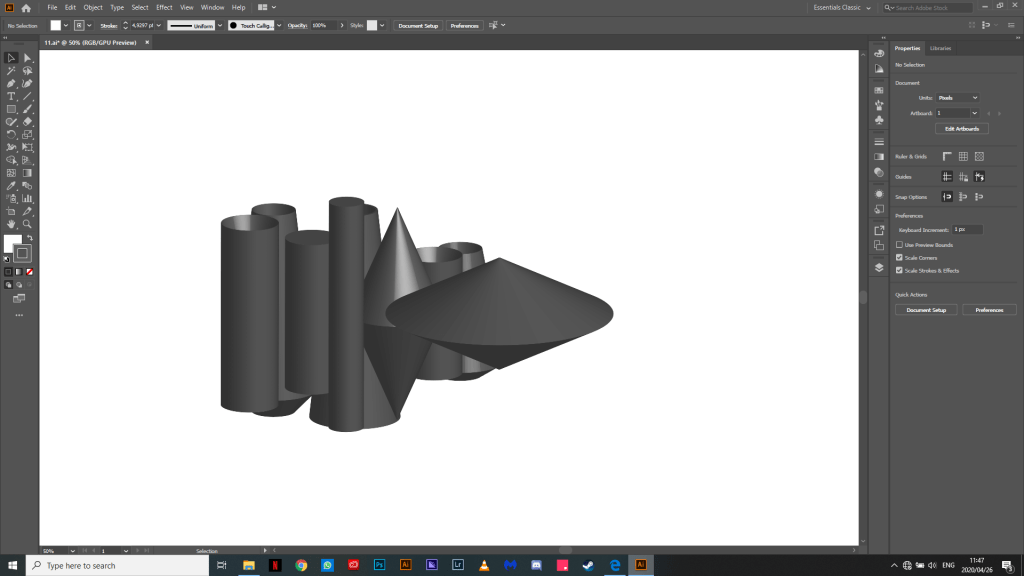
Task: Uncheck Scale Corners option
Action: point(899,257)
